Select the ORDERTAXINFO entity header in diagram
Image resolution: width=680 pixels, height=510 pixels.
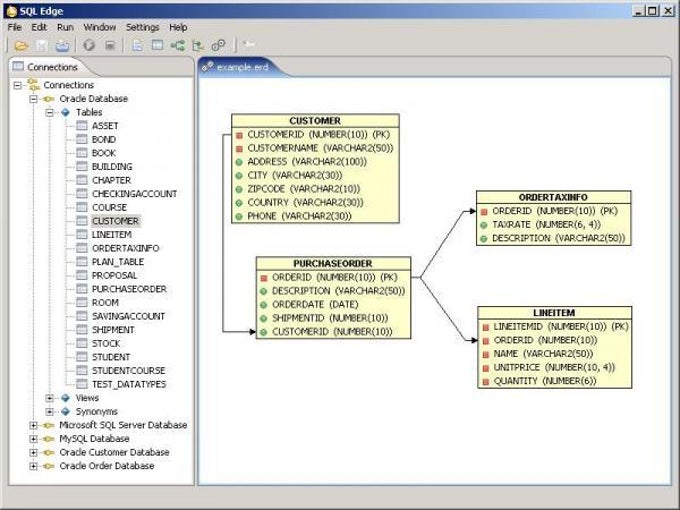(x=553, y=197)
